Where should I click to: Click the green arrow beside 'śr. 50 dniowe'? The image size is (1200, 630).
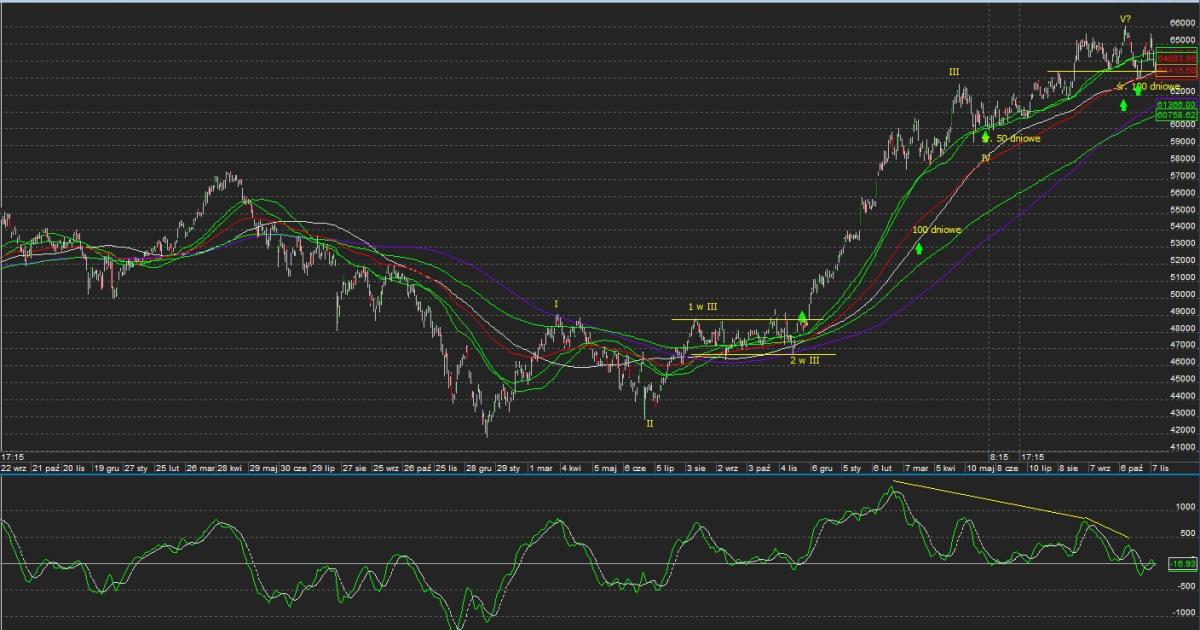985,137
